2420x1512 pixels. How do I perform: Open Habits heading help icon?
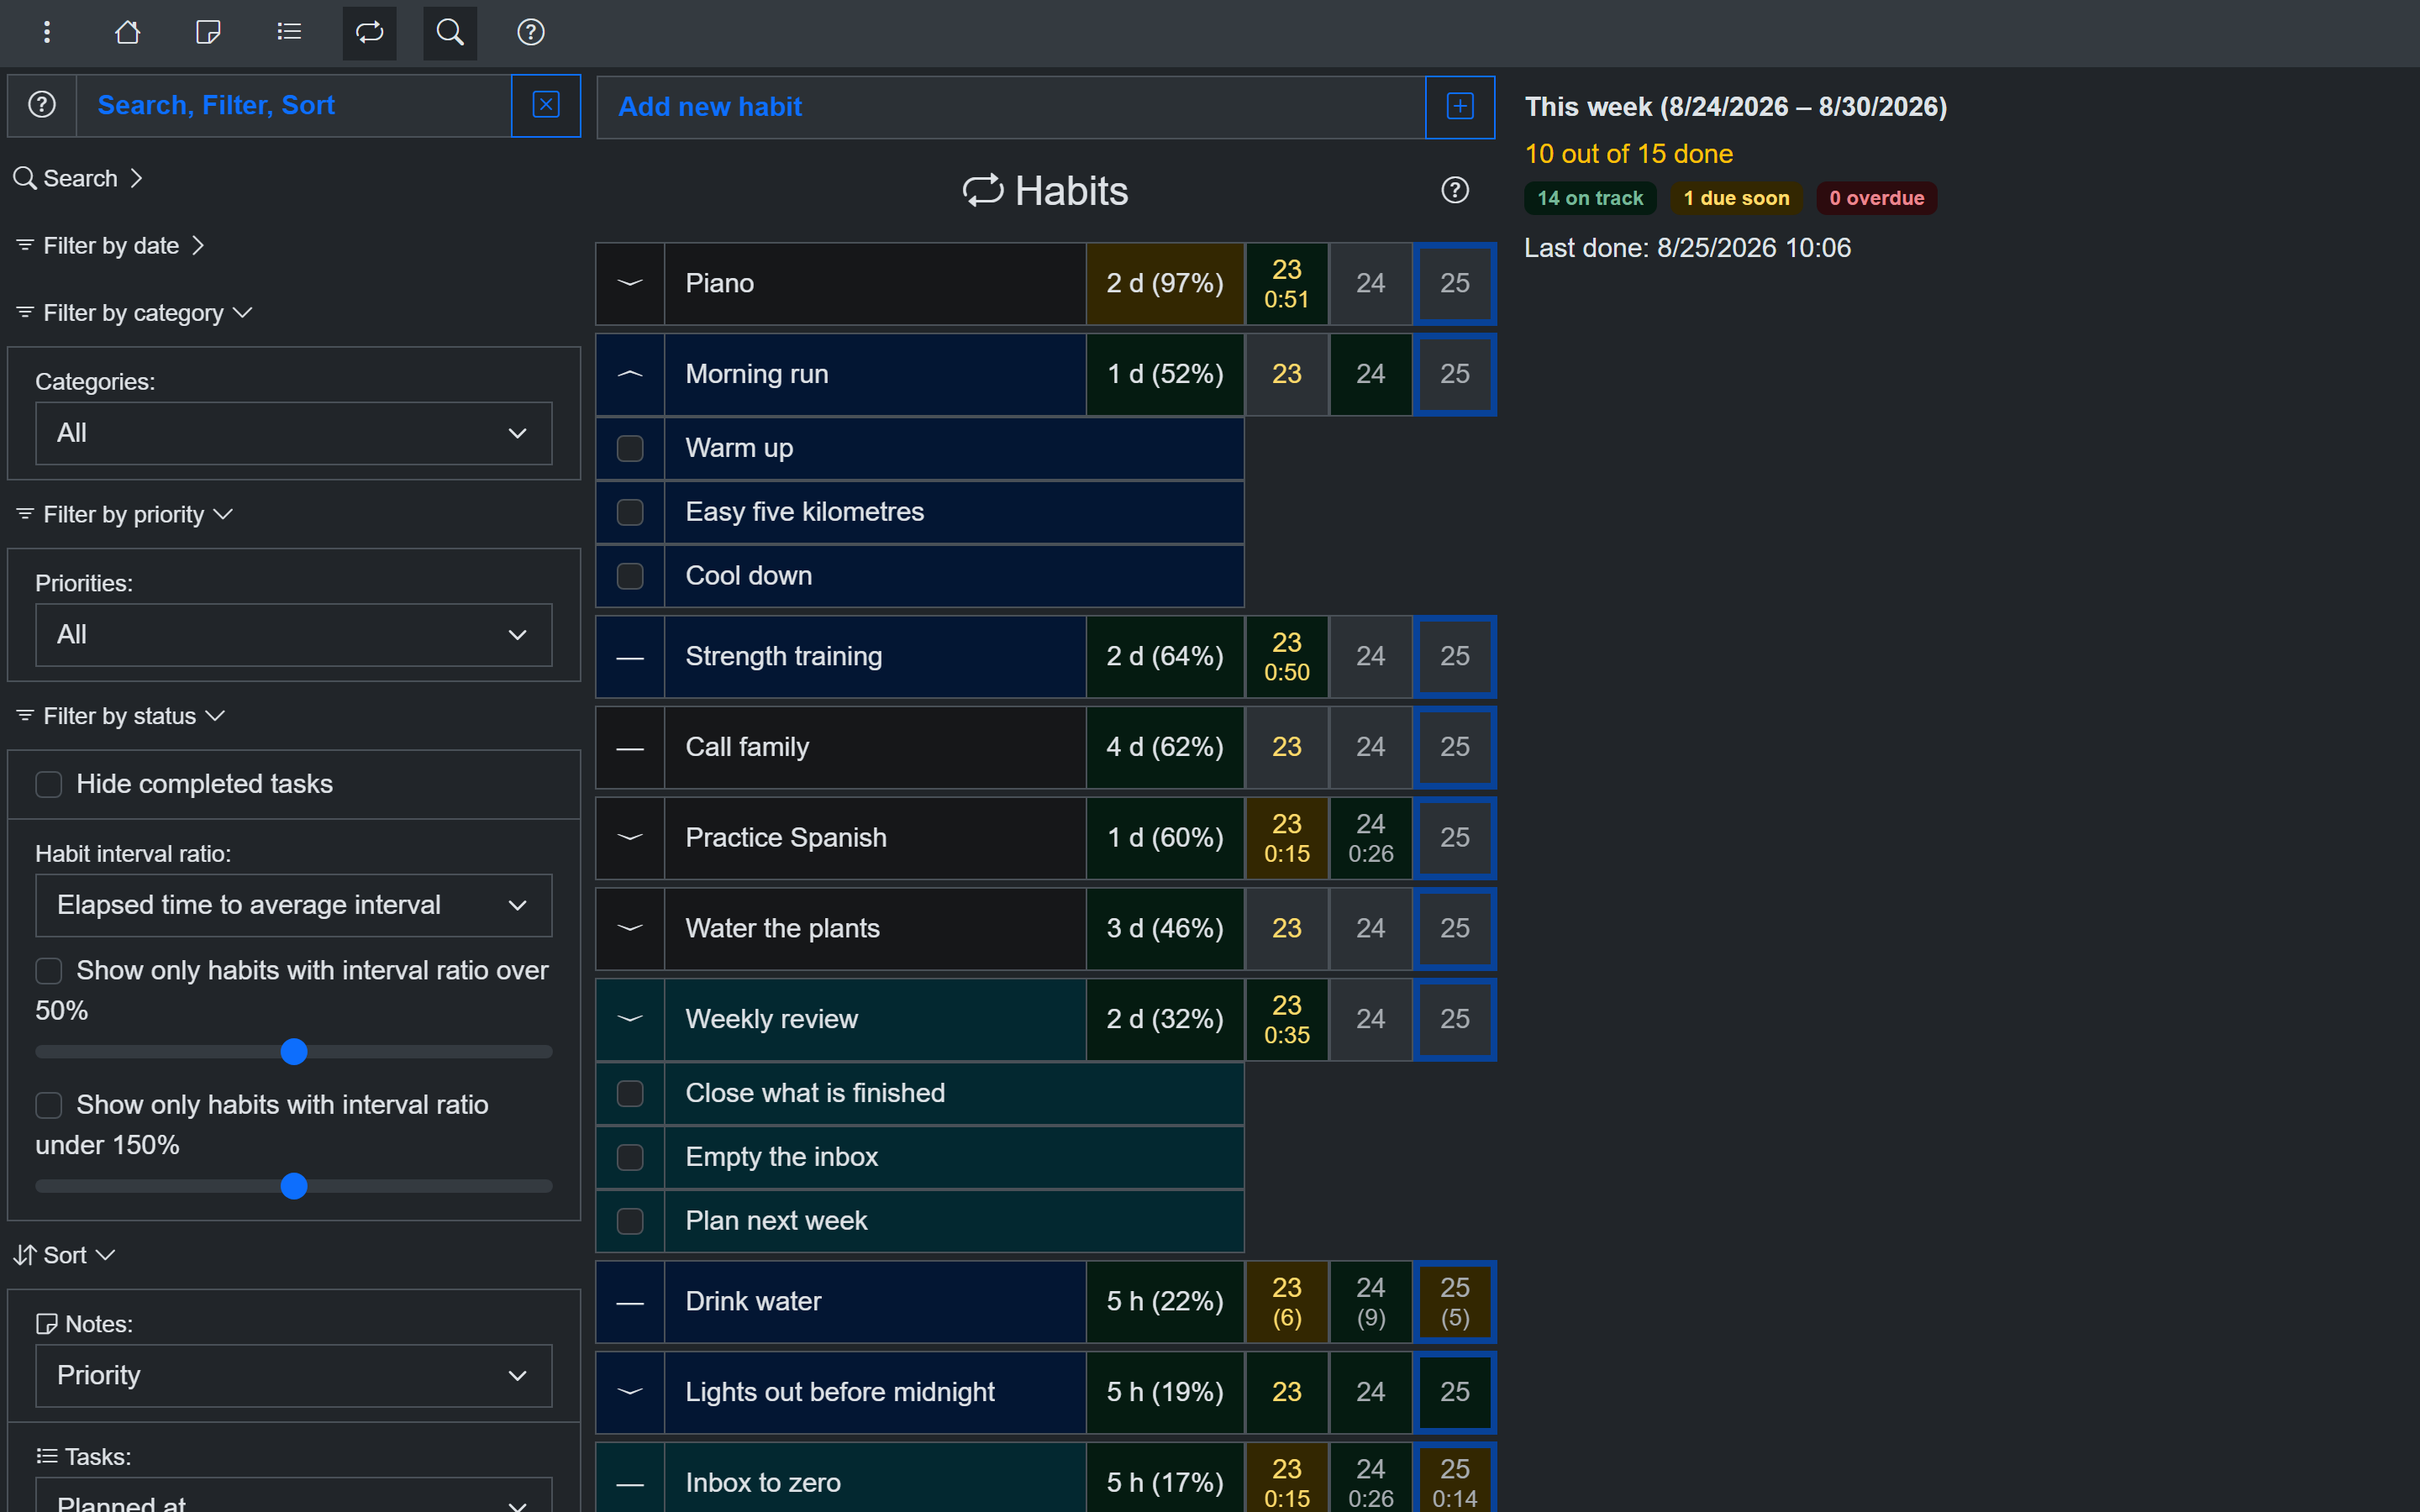tap(1455, 190)
